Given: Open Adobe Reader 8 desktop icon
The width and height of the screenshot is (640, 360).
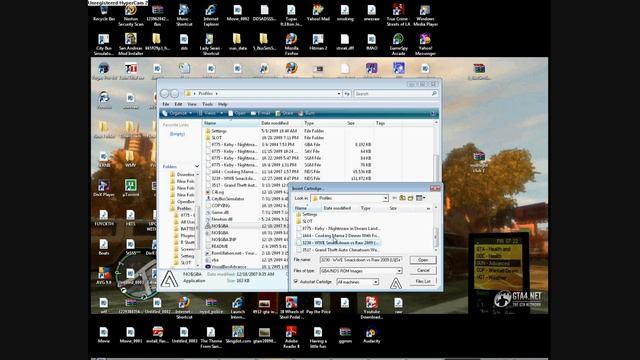Looking at the screenshot, I should 291,338.
